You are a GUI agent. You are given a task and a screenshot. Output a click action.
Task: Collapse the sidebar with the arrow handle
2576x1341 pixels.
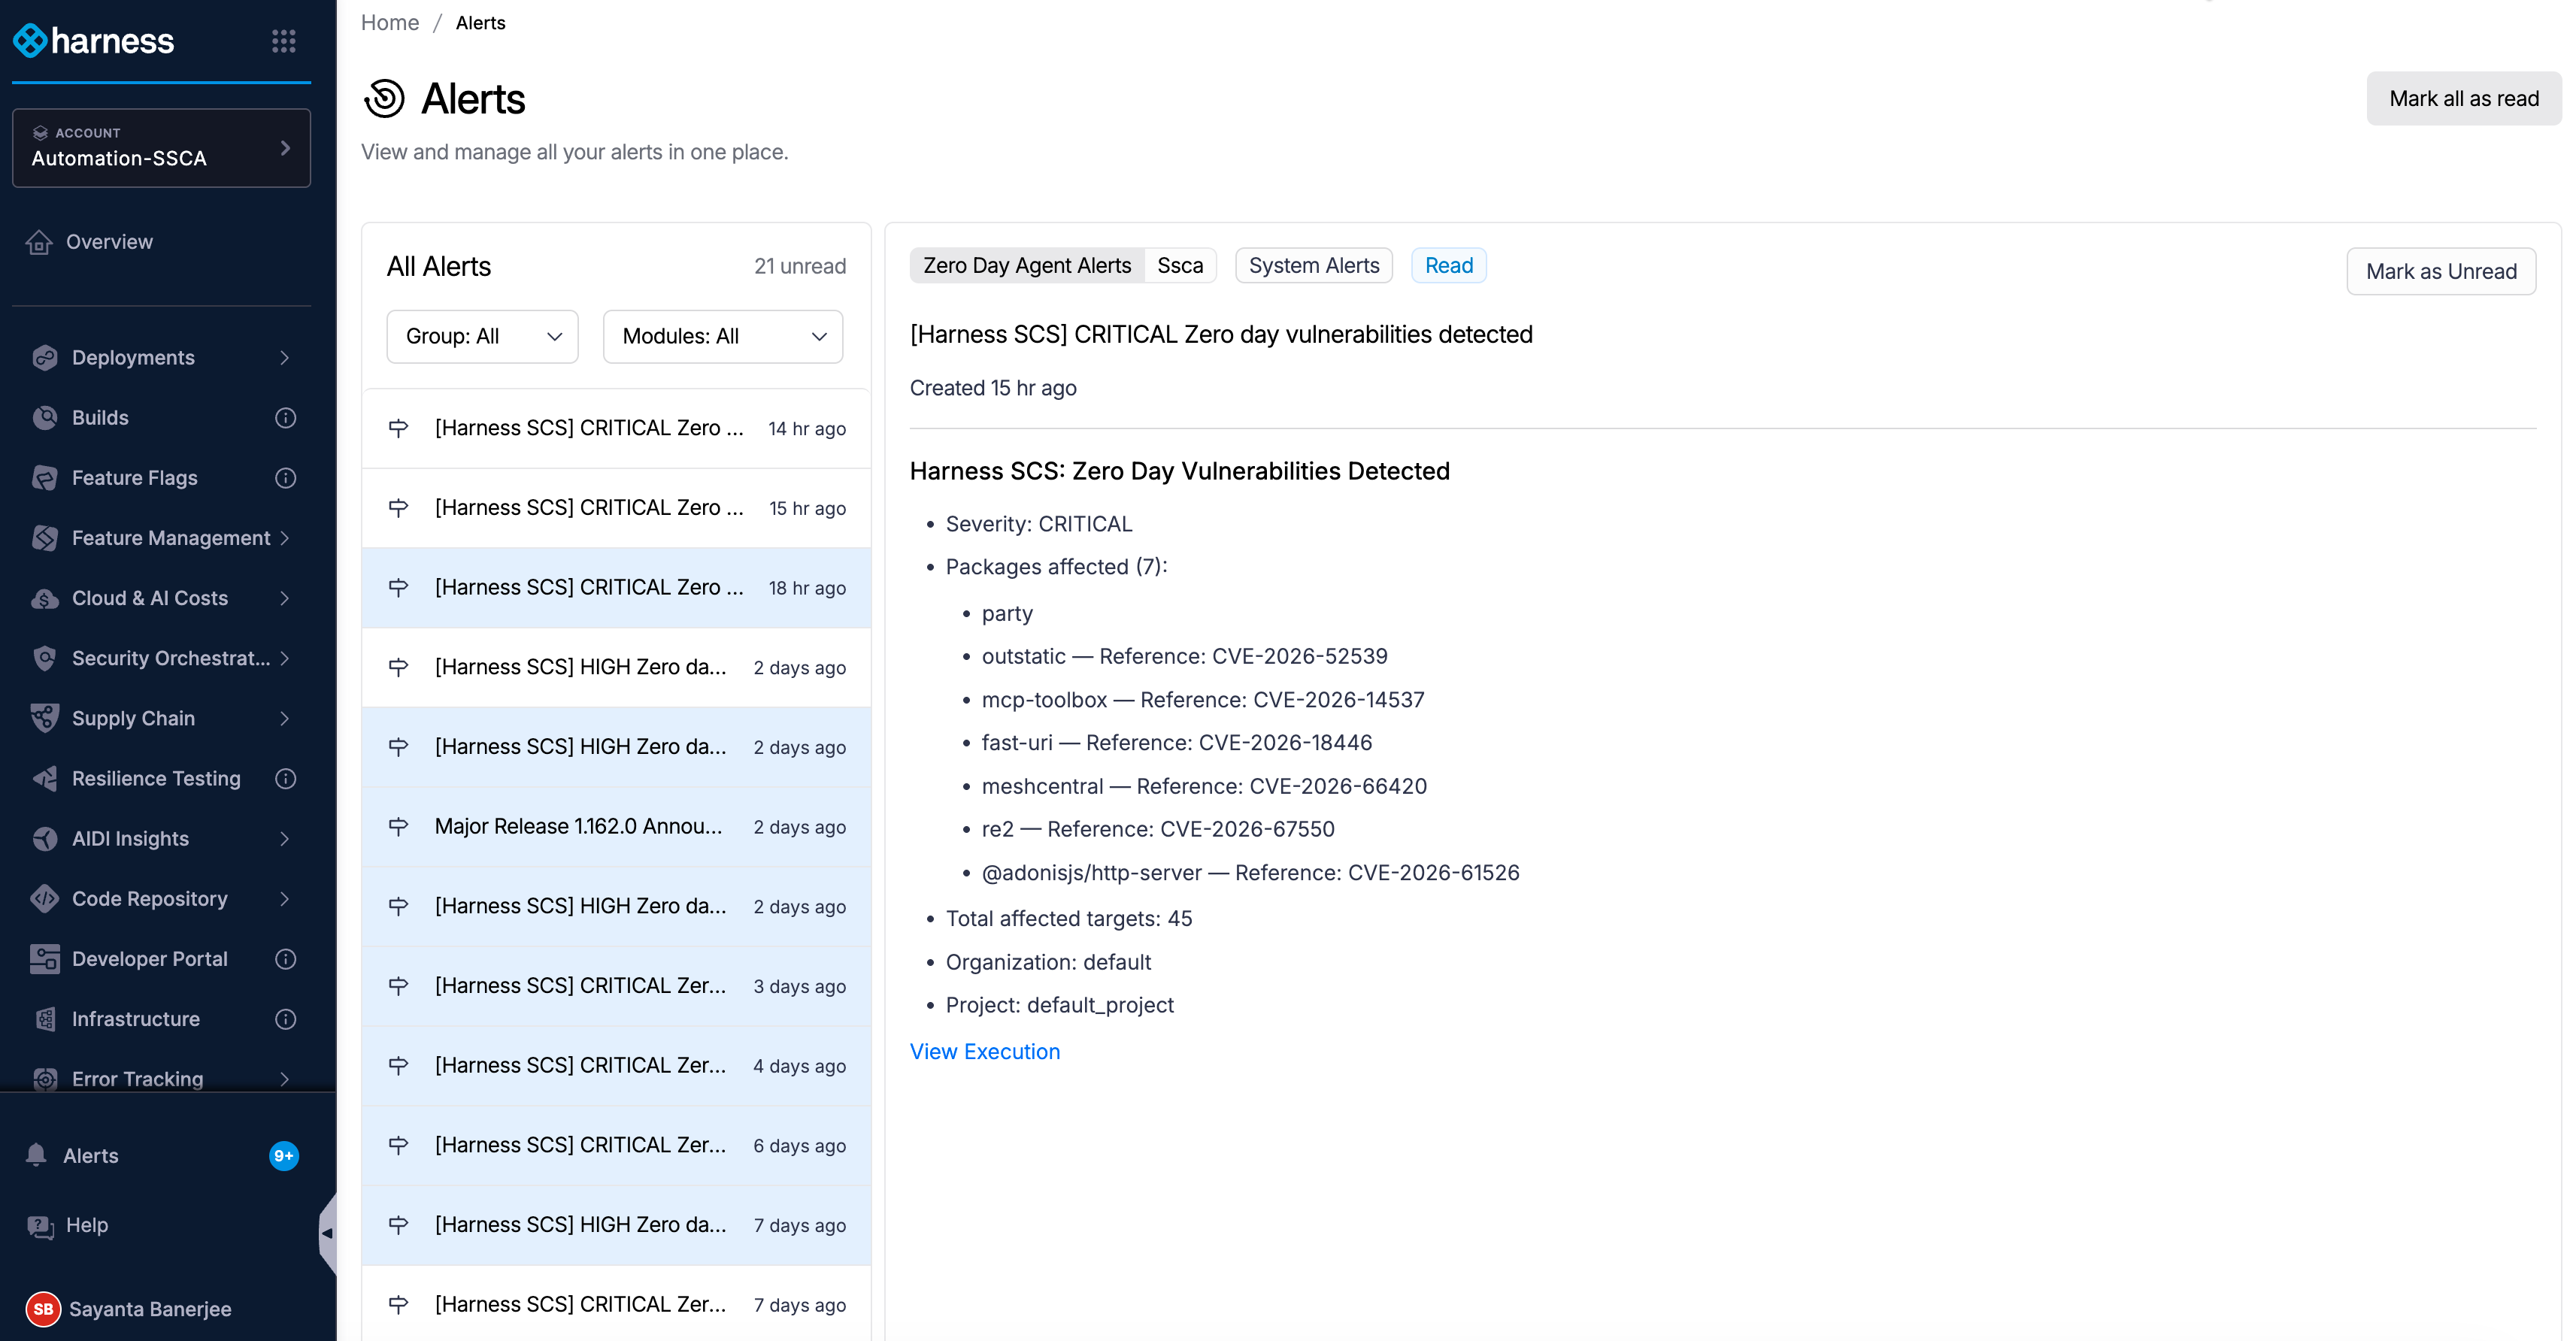coord(327,1233)
